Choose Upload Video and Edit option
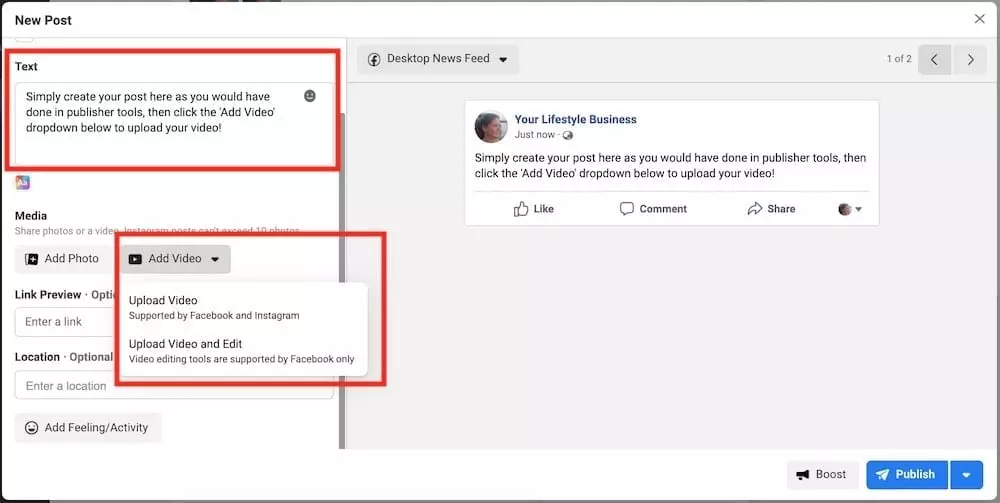This screenshot has width=1000, height=503. pos(243,351)
